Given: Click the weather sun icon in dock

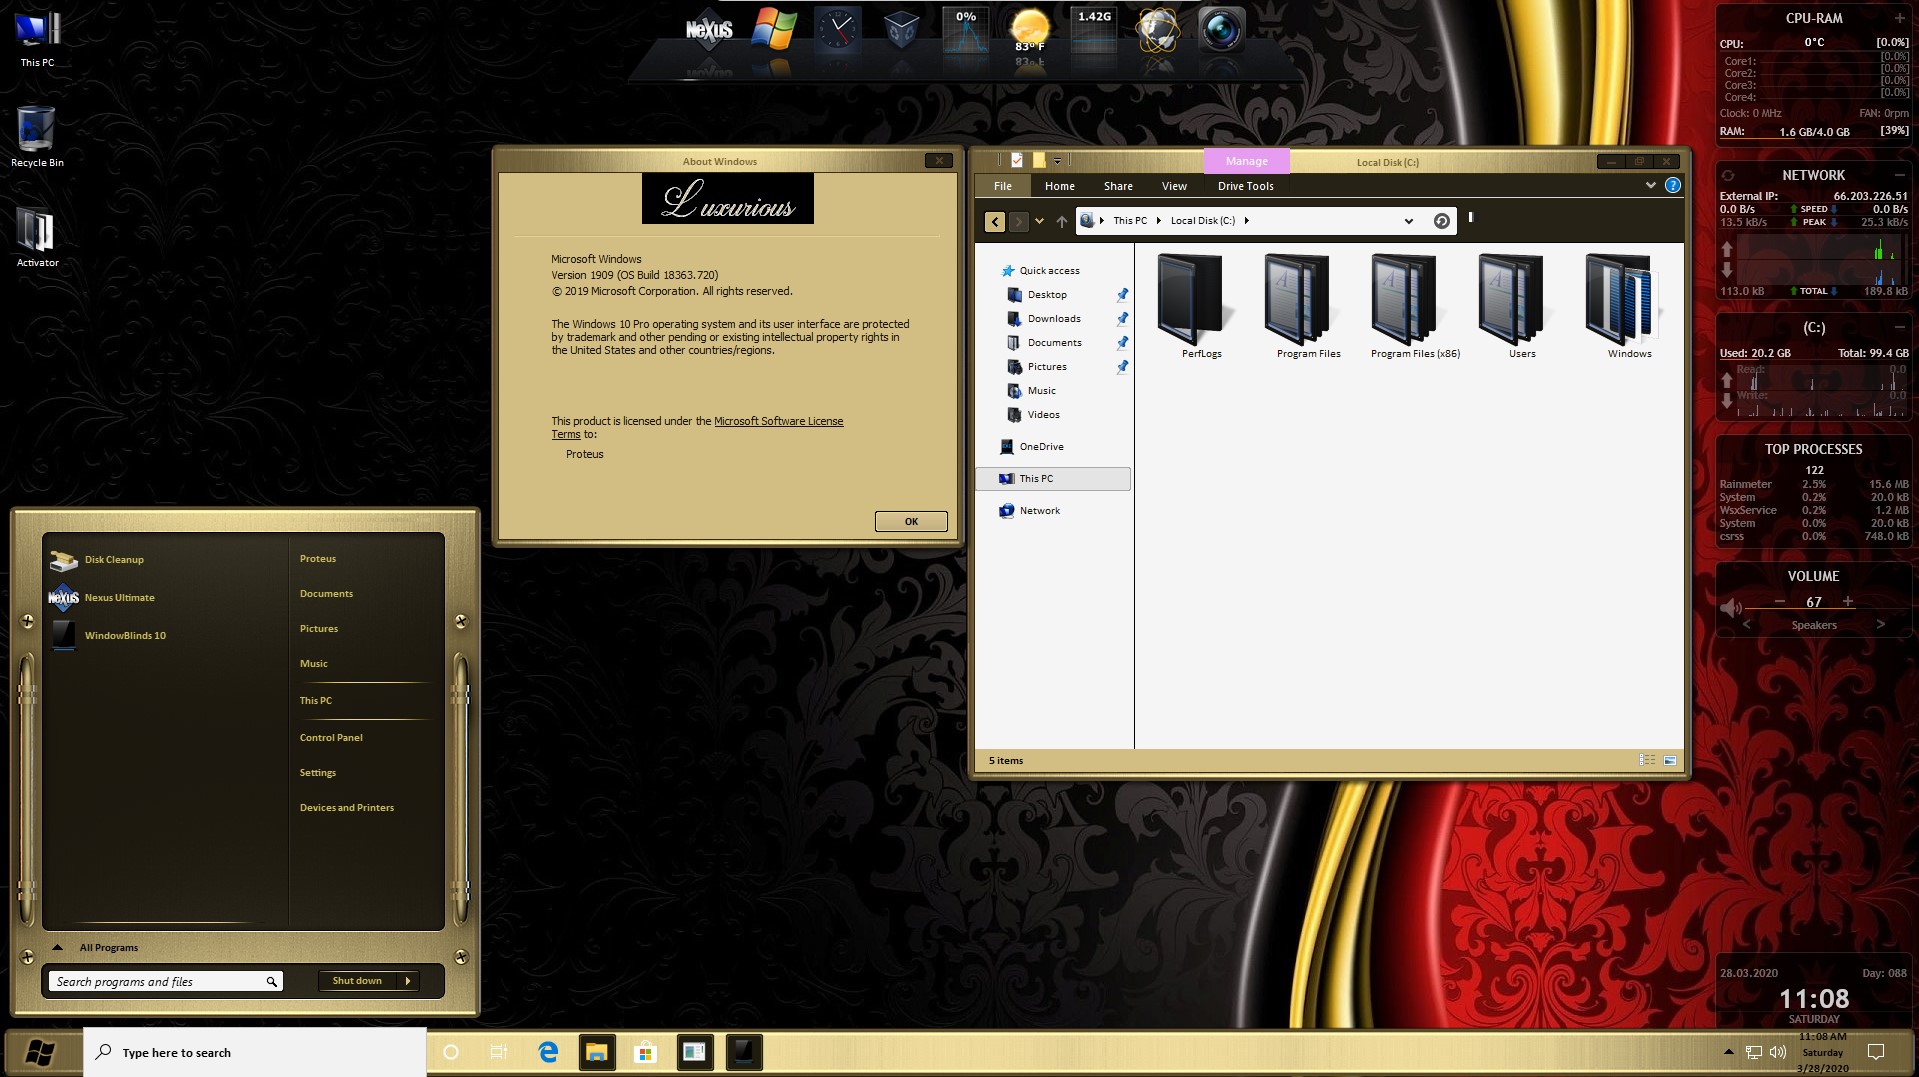Looking at the screenshot, I should pos(1029,29).
